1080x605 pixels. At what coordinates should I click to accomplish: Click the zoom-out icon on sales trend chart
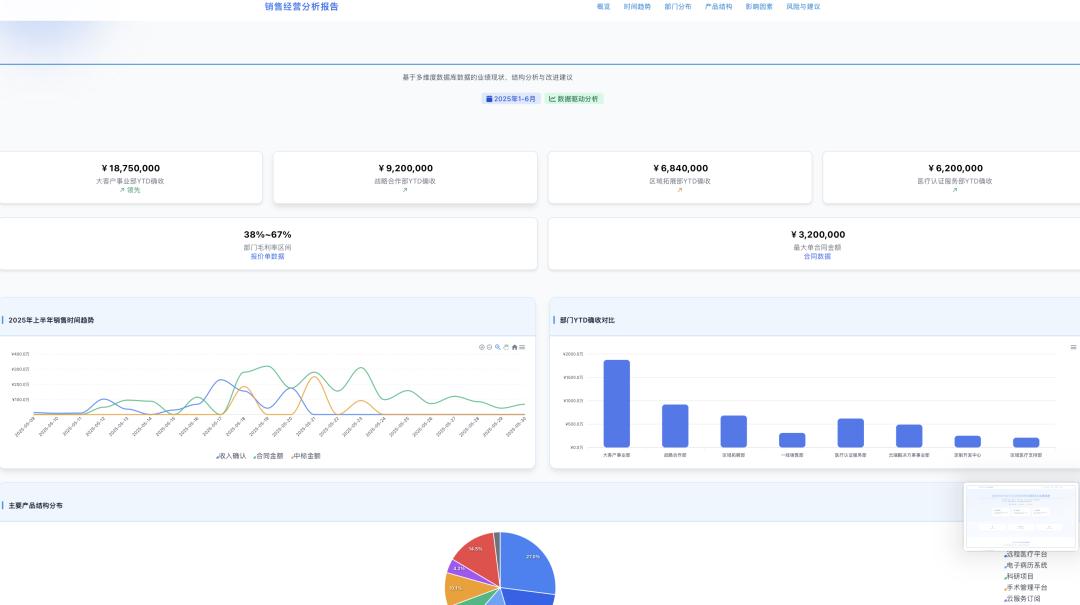[489, 347]
